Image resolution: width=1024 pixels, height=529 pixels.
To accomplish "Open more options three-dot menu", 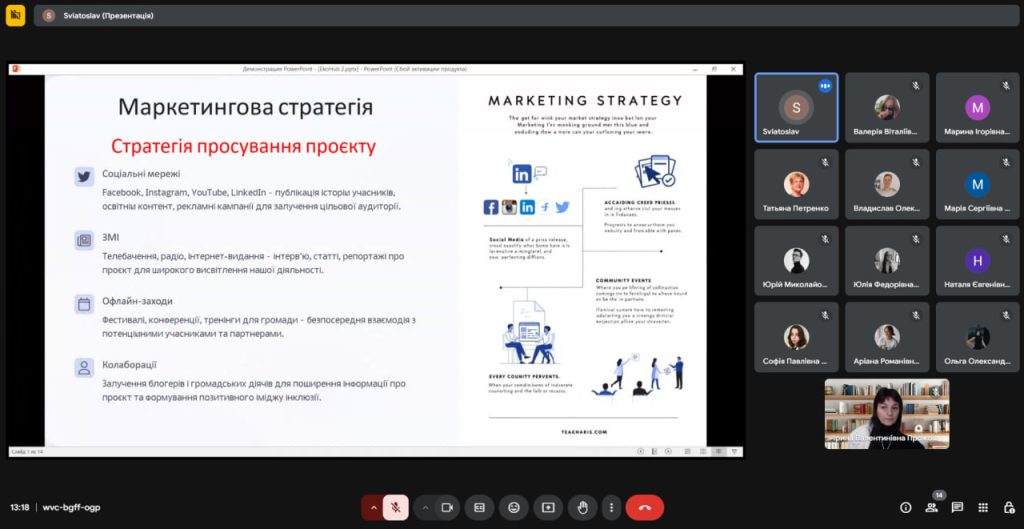I will pyautogui.click(x=611, y=507).
